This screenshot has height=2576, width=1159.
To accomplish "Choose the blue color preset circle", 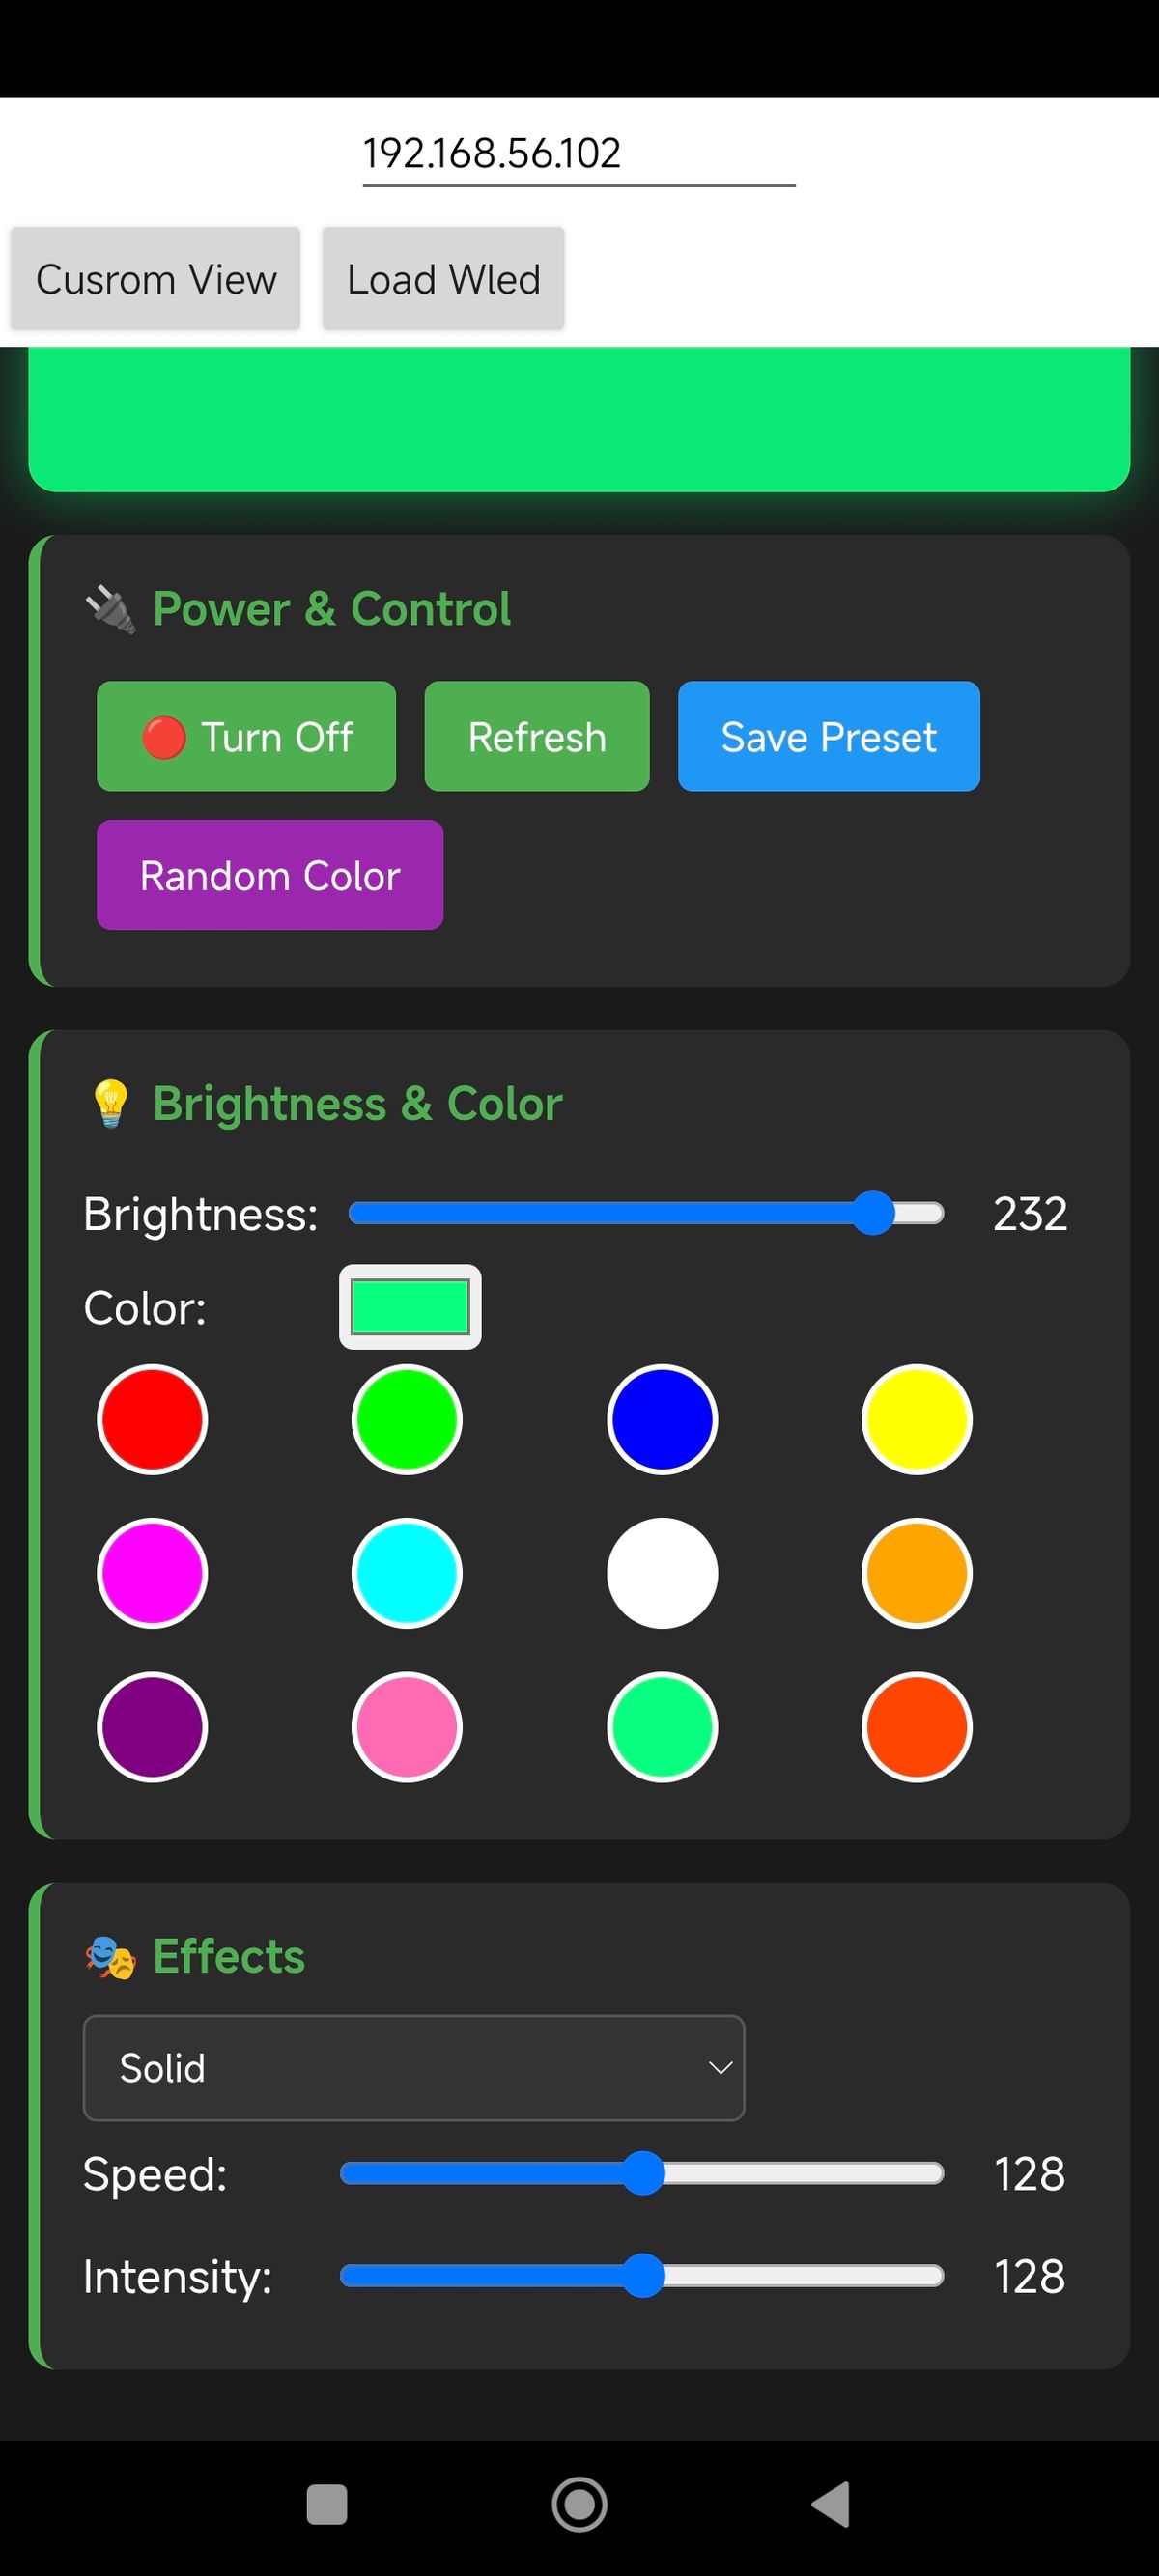I will coord(662,1419).
